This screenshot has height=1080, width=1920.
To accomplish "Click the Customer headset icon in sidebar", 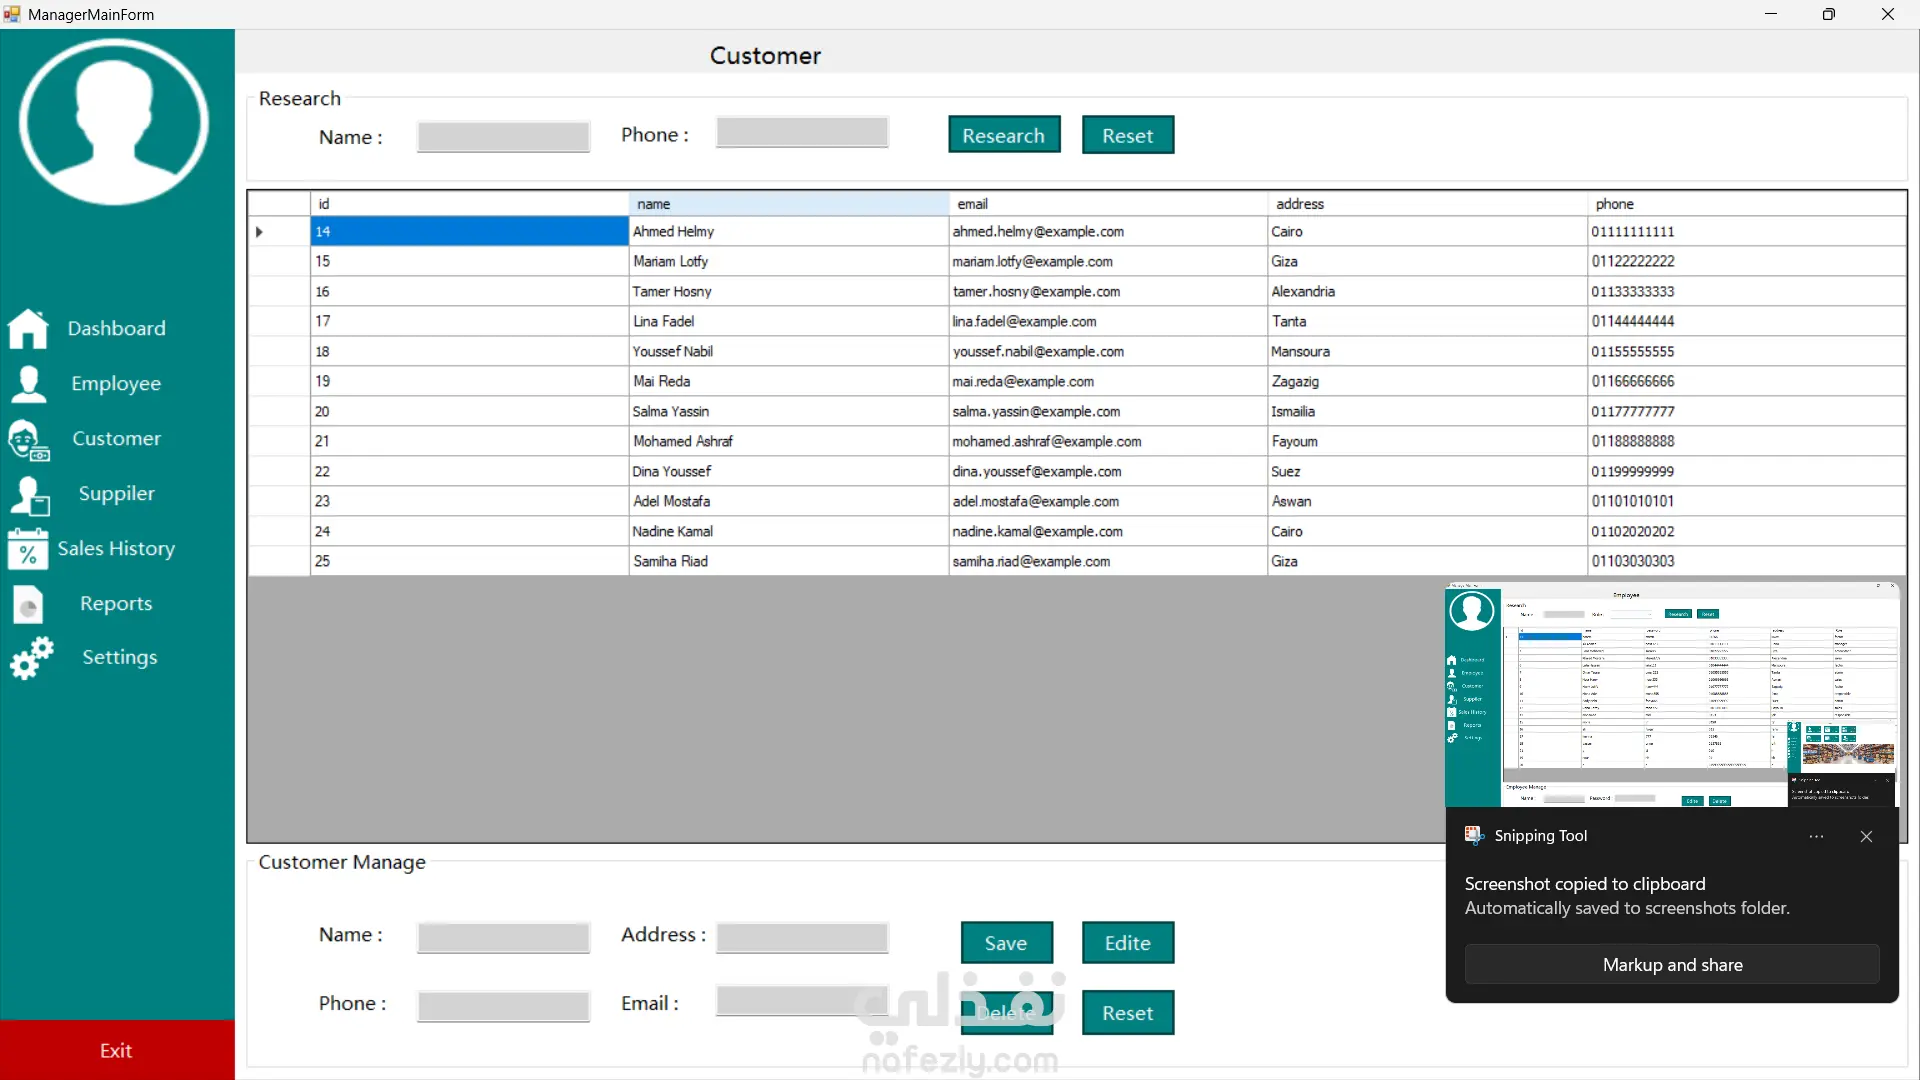I will tap(28, 440).
